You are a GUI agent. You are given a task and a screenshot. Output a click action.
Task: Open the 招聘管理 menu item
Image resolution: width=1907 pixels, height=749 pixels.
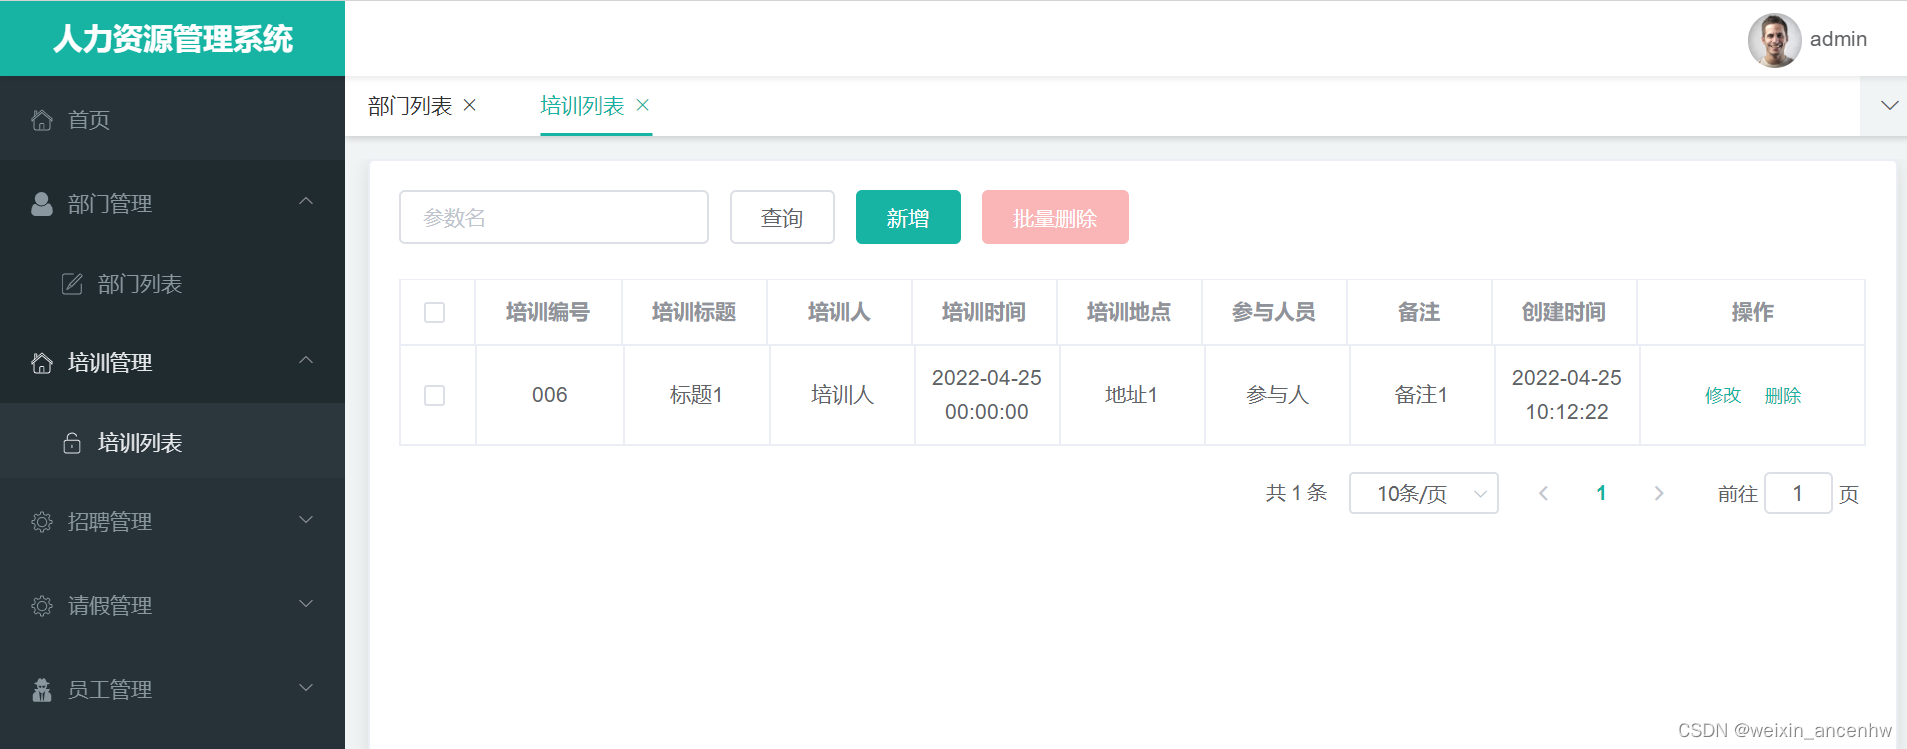172,522
